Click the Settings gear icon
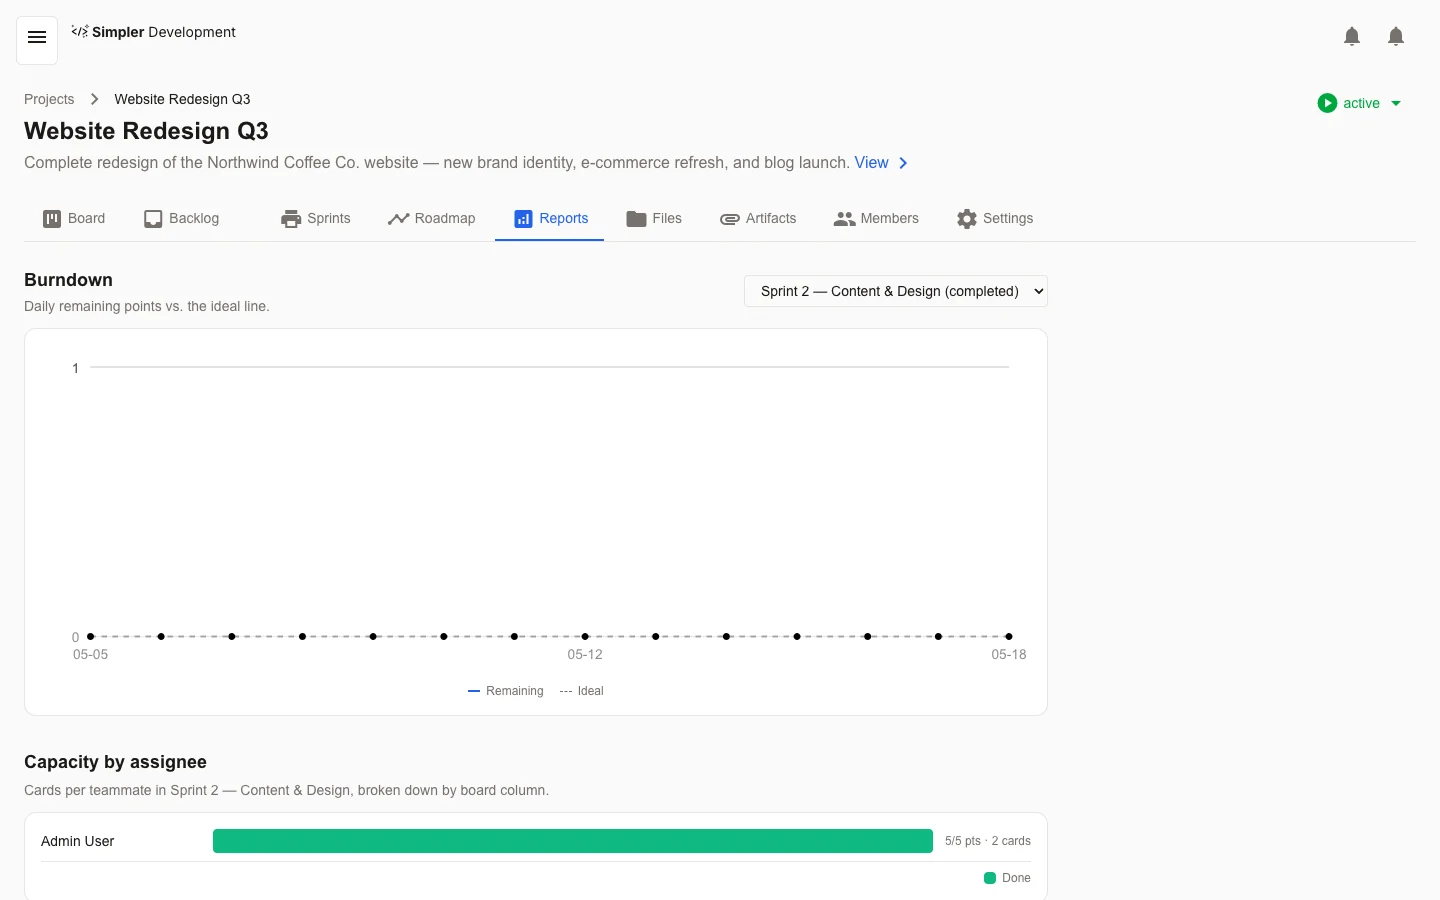 (x=966, y=219)
